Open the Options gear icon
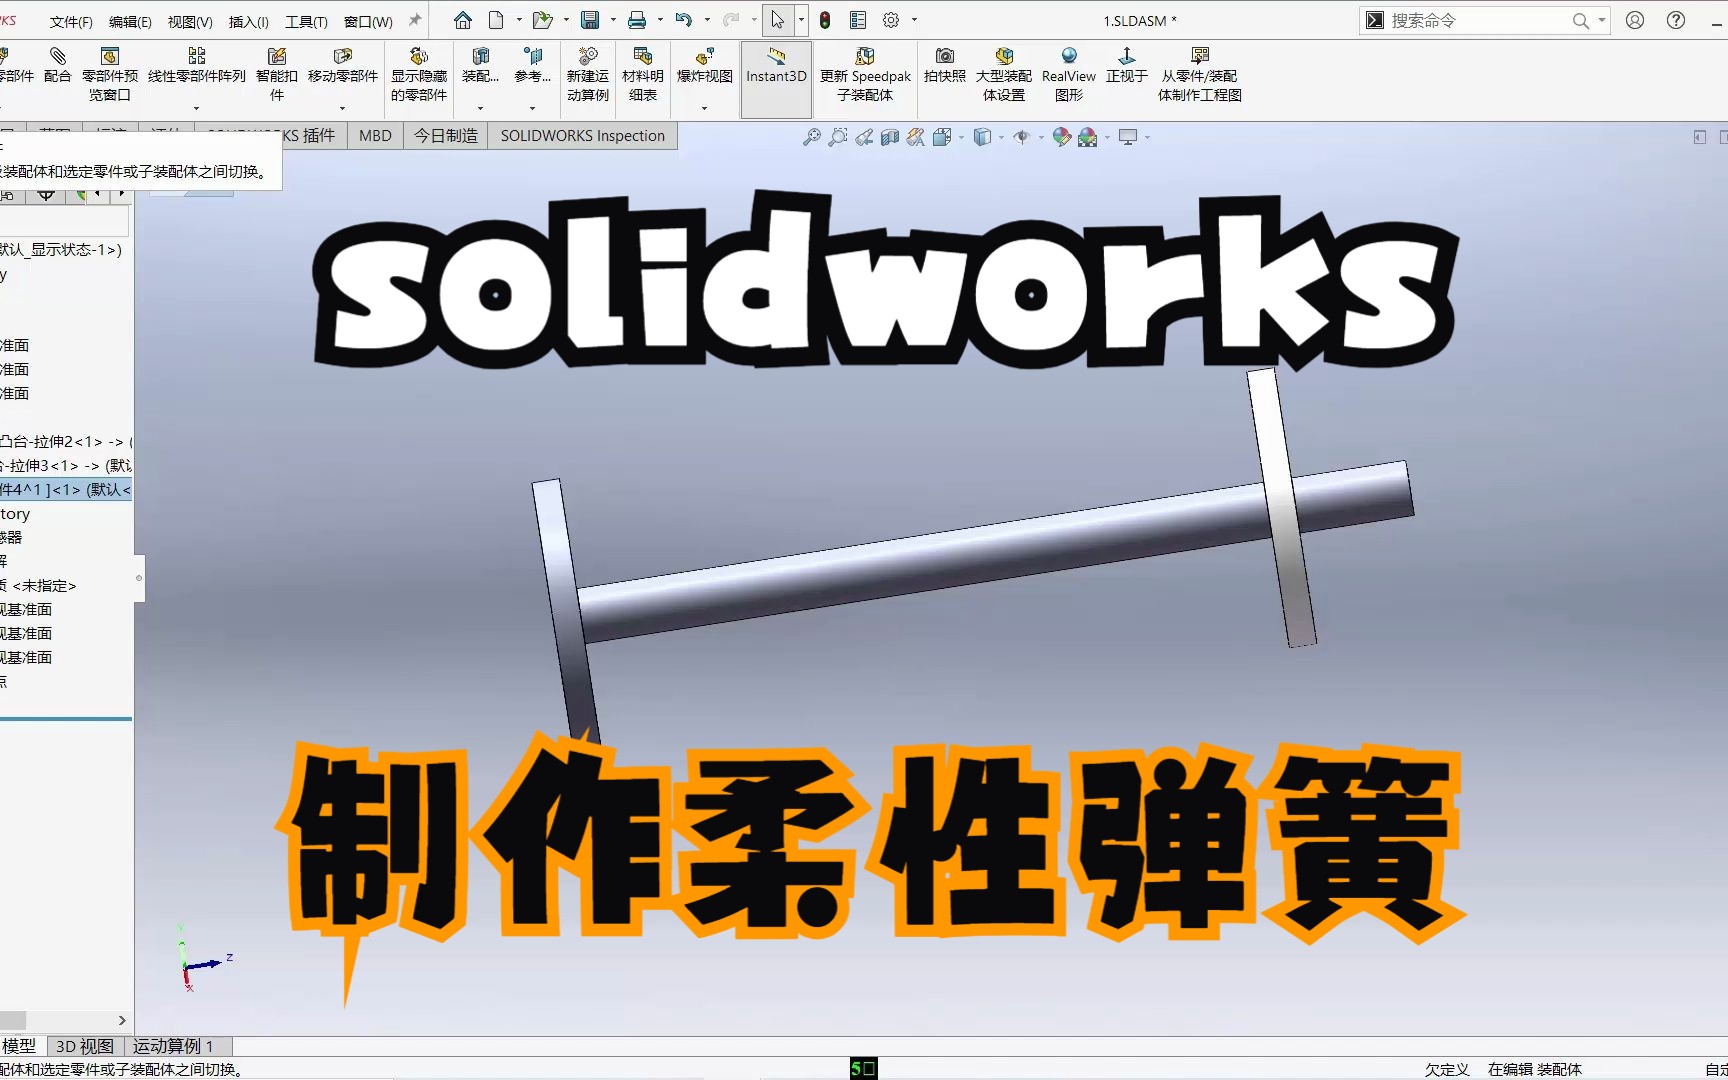 click(x=891, y=20)
